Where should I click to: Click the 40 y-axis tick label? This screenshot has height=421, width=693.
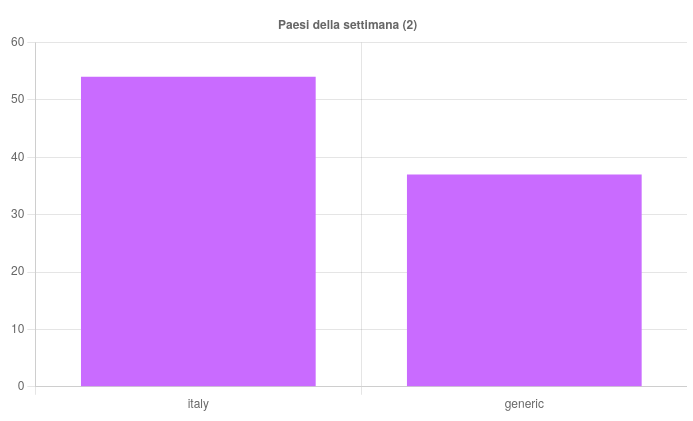pyautogui.click(x=18, y=157)
